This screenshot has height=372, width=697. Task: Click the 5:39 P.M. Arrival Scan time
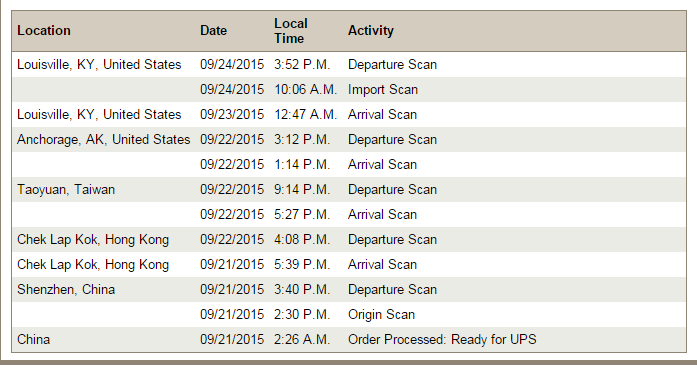(302, 264)
